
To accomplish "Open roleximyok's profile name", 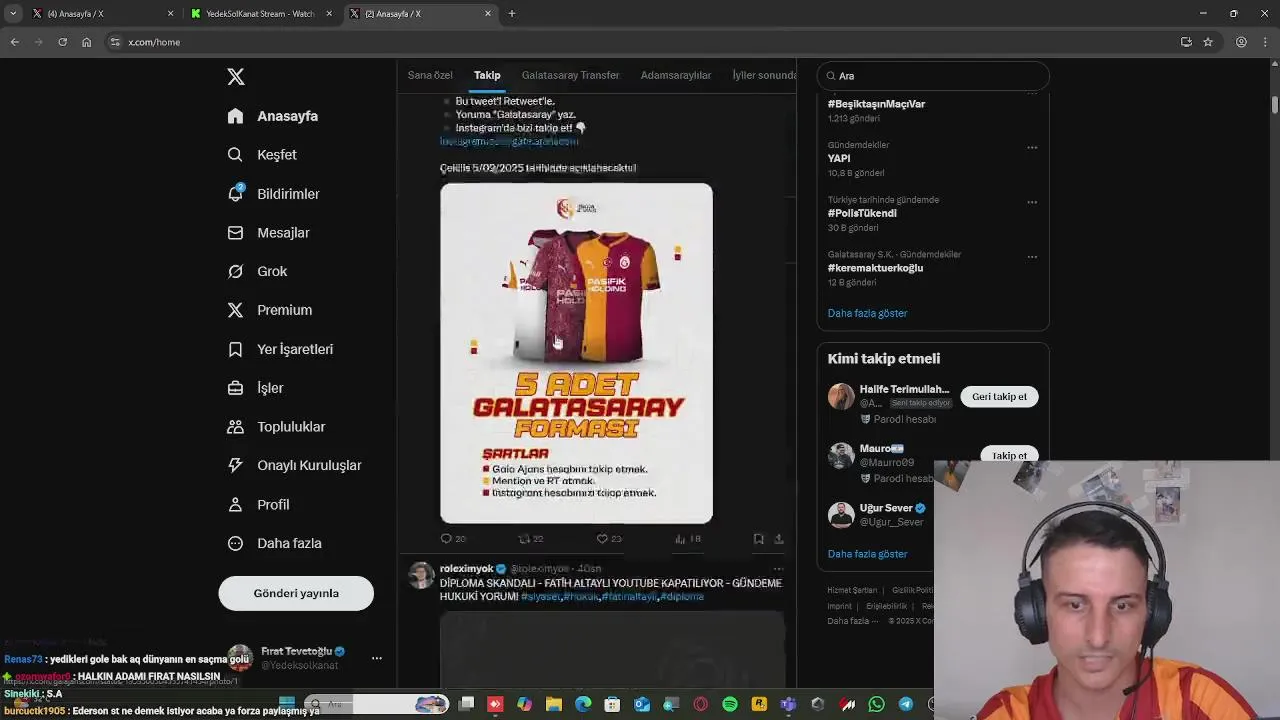I will (x=467, y=568).
